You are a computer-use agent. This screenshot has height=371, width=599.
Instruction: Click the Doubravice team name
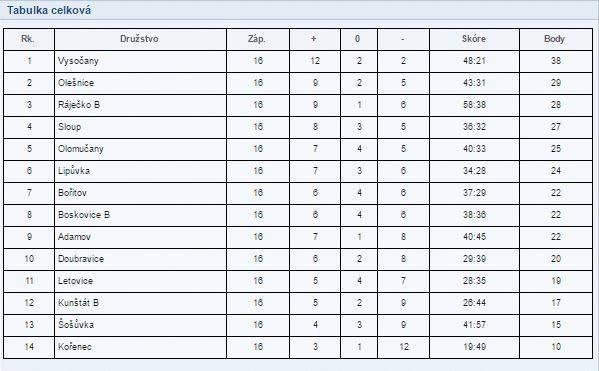[x=81, y=259]
